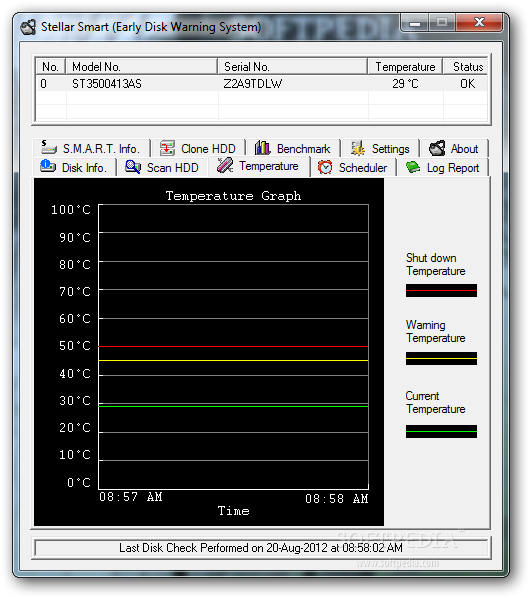
Task: Click the Clone HDD tab icon
Action: point(167,148)
